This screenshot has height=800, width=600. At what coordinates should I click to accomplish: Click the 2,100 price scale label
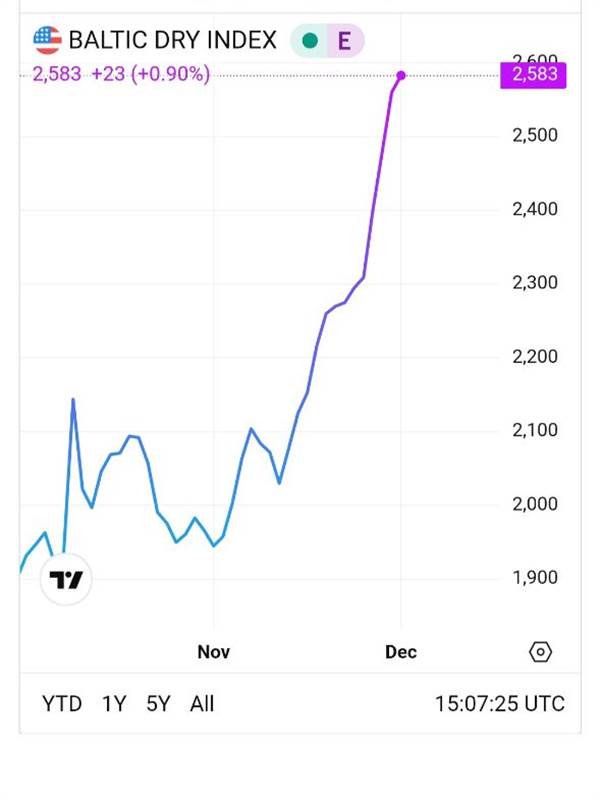534,430
